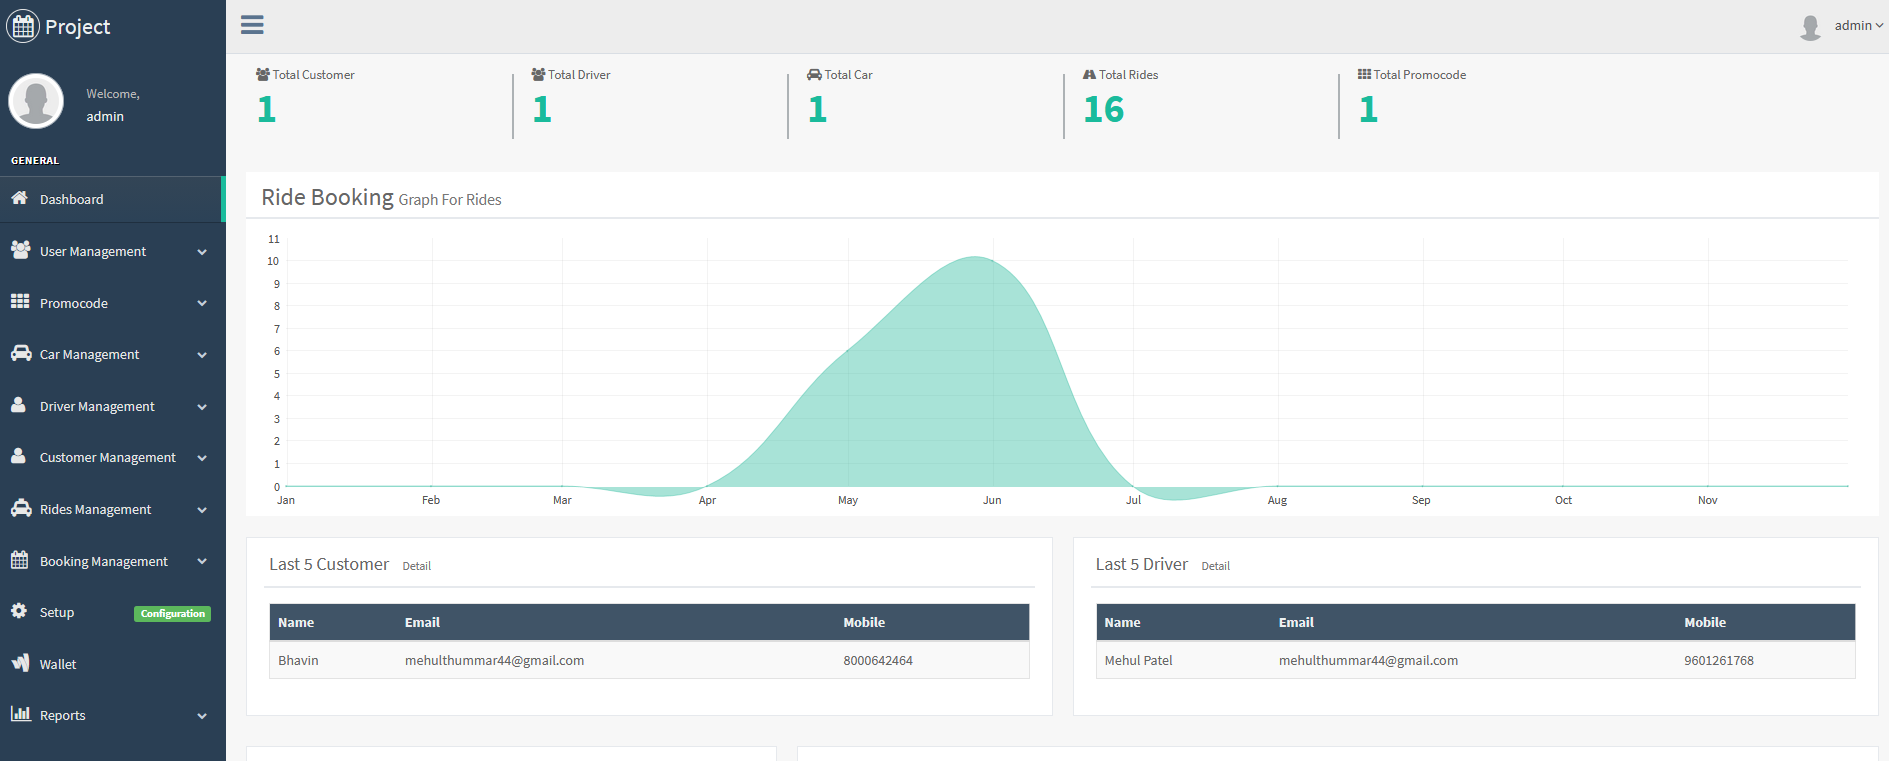Expand the Rides Management chevron
This screenshot has height=761, width=1889.
click(x=202, y=510)
